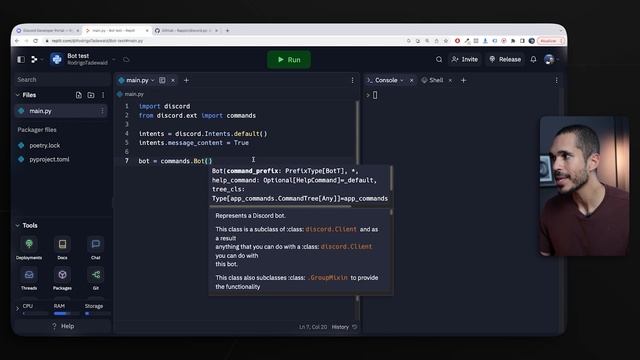Click the console prompt input

[375, 95]
